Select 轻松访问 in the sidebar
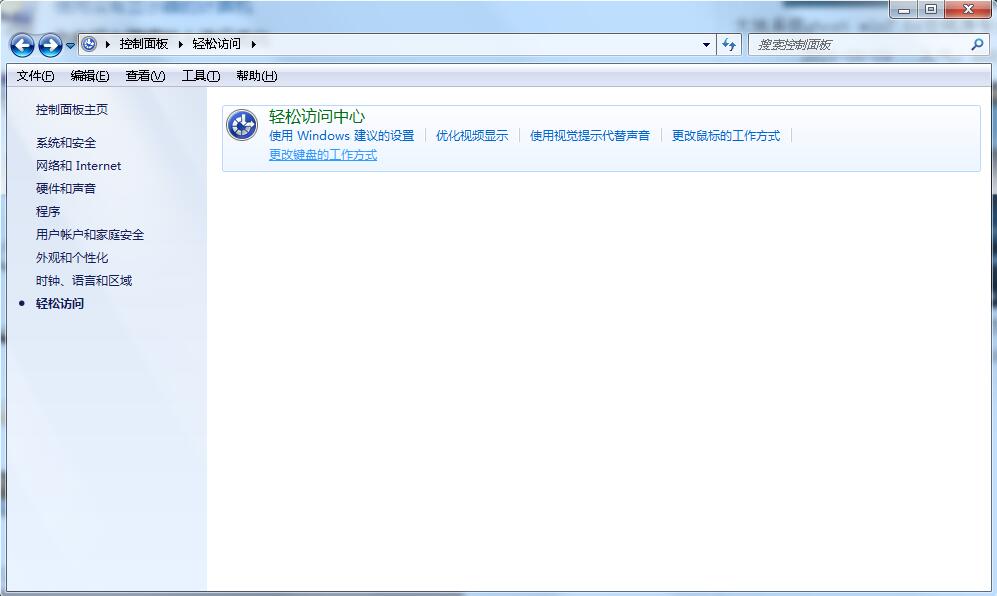This screenshot has height=596, width=997. point(60,303)
